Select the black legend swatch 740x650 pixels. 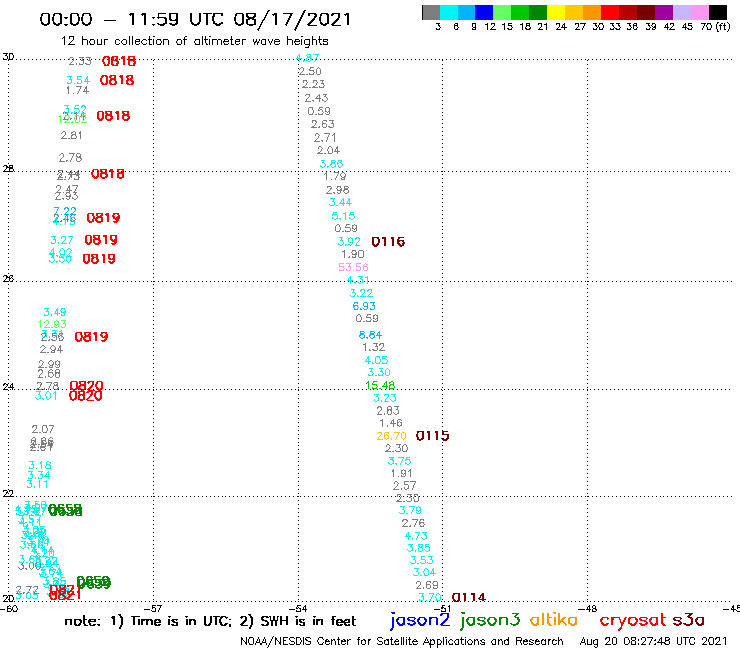pyautogui.click(x=718, y=12)
